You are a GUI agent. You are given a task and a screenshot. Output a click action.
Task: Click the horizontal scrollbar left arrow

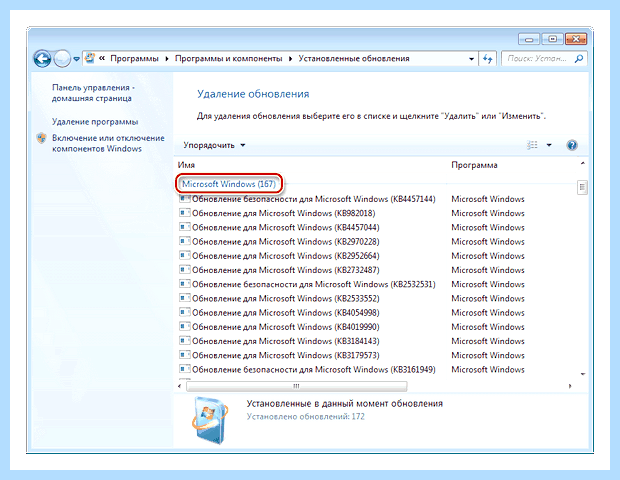pyautogui.click(x=180, y=386)
